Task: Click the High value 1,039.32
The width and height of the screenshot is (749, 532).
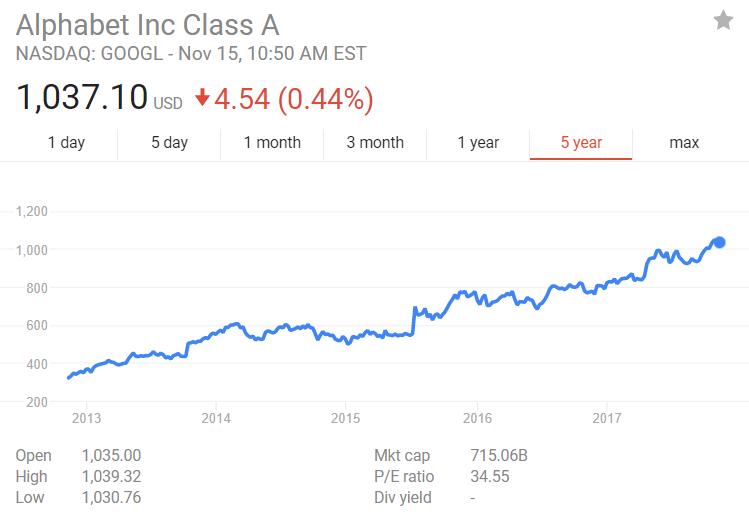Action: [111, 476]
